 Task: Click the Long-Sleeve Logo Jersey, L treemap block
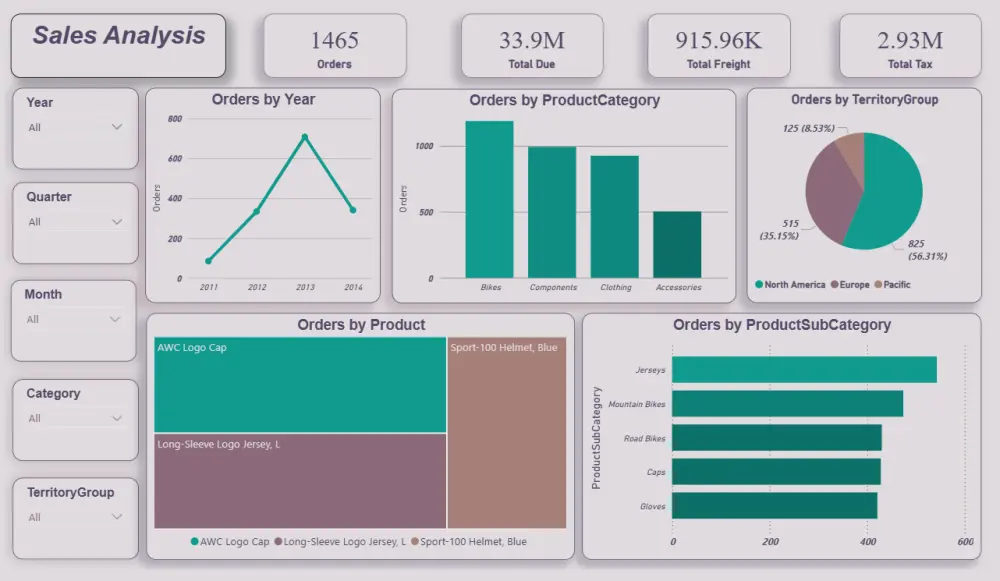point(297,480)
